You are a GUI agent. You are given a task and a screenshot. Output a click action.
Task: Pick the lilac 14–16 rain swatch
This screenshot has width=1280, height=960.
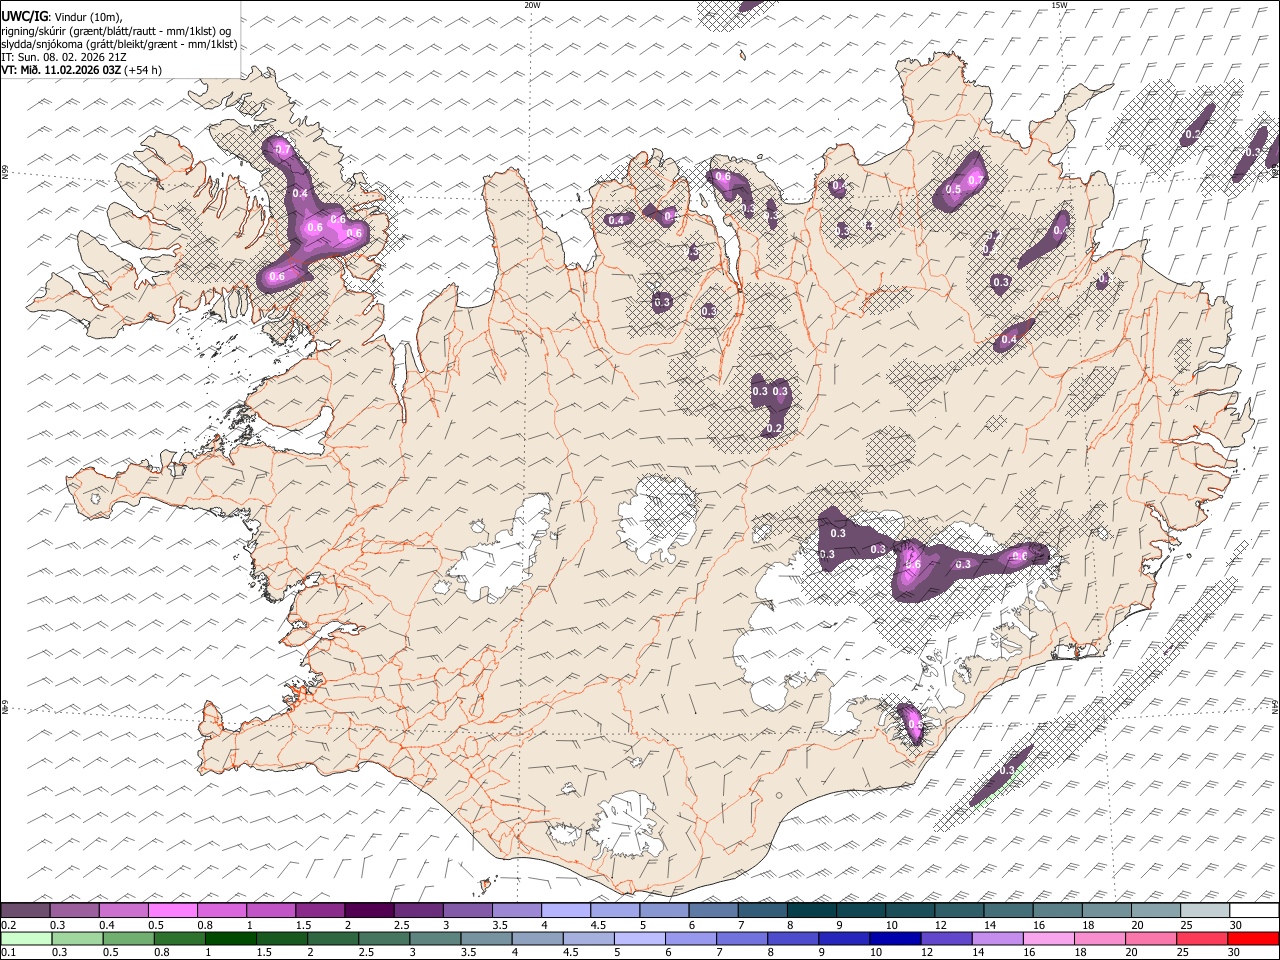click(997, 938)
